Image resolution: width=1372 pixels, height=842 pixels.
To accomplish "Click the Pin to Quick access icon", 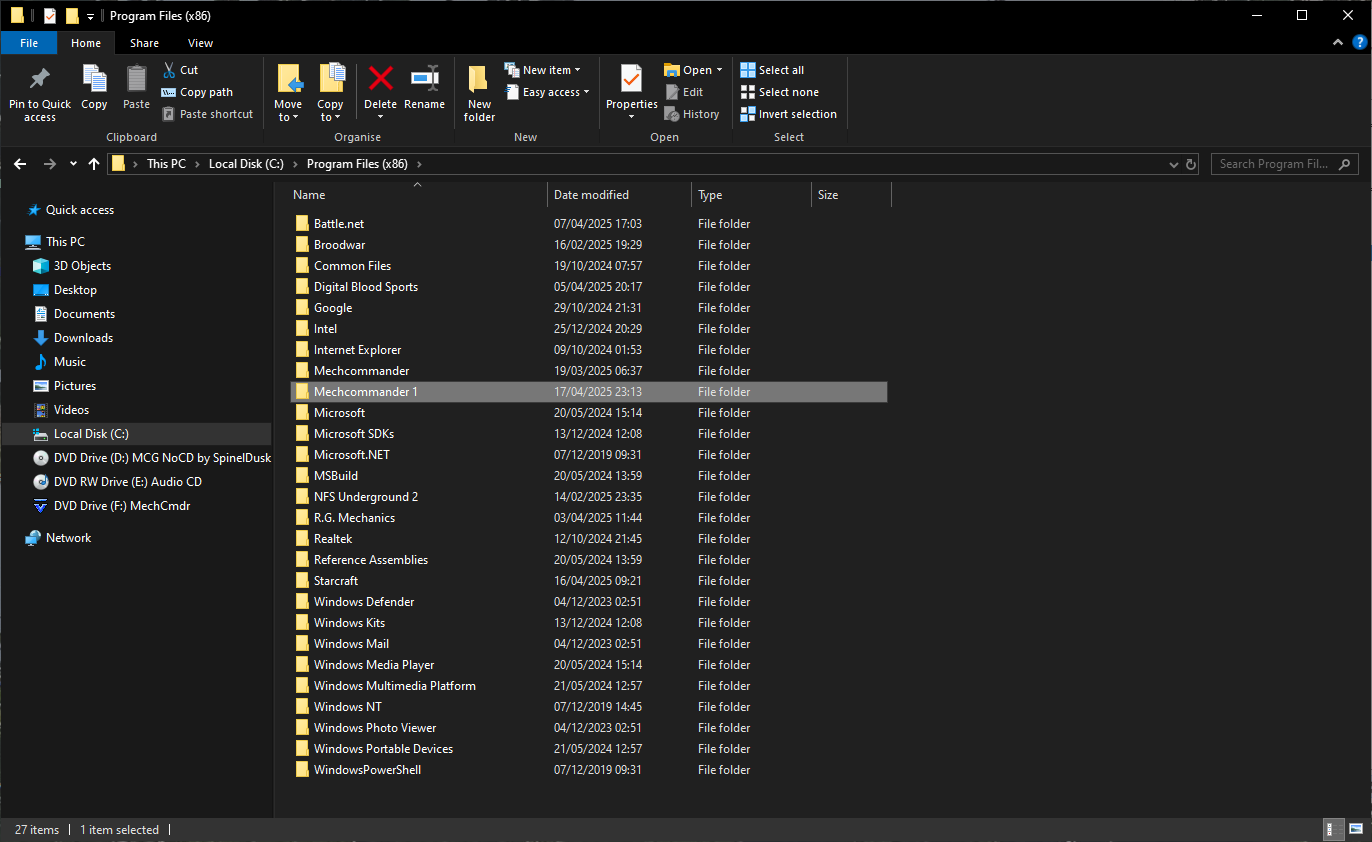I will coord(40,79).
